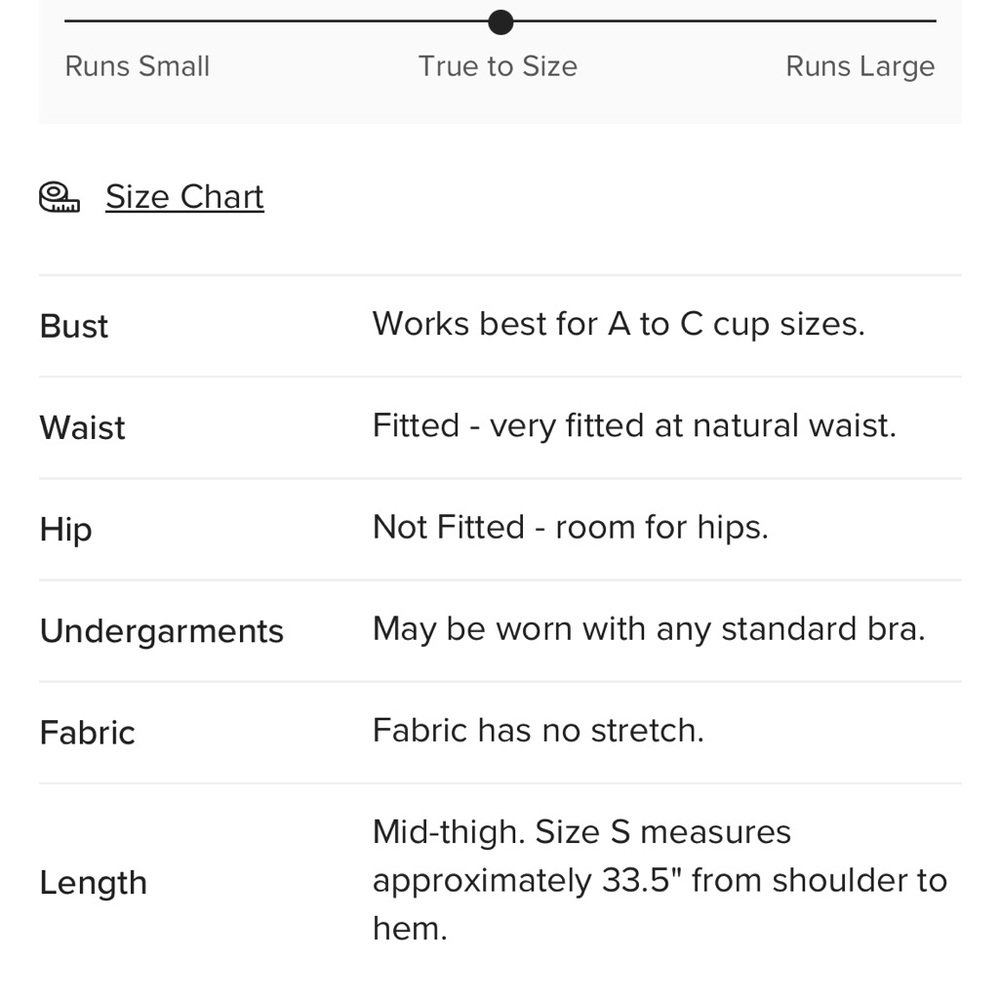This screenshot has height=1000, width=1000.
Task: Click the Hip row label
Action: [66, 529]
